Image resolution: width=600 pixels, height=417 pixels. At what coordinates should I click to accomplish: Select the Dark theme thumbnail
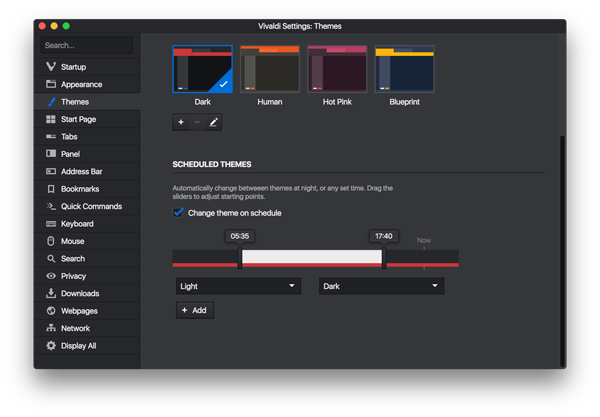(x=202, y=69)
